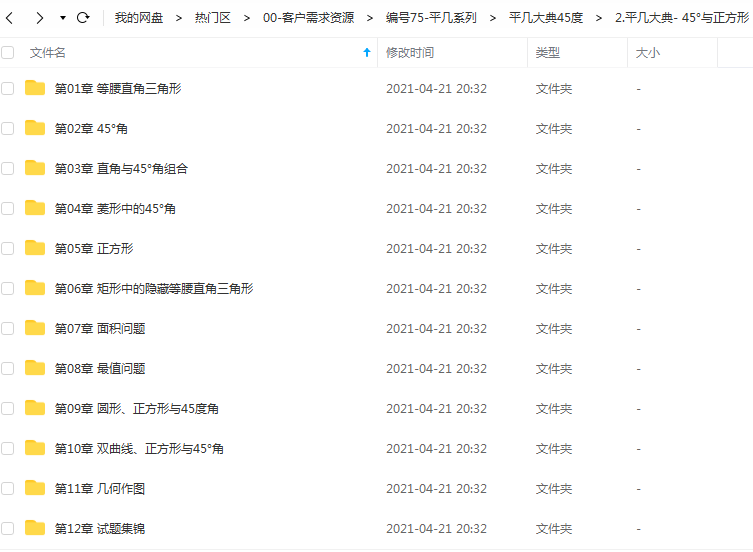
Task: Navigate to 热门区 in breadcrumb
Action: tap(213, 18)
